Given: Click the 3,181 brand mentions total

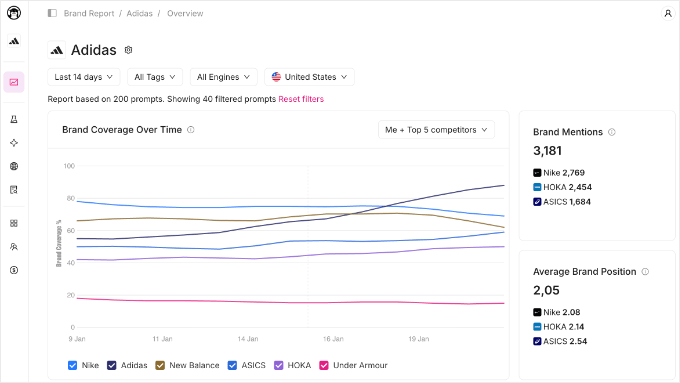Looking at the screenshot, I should (547, 151).
